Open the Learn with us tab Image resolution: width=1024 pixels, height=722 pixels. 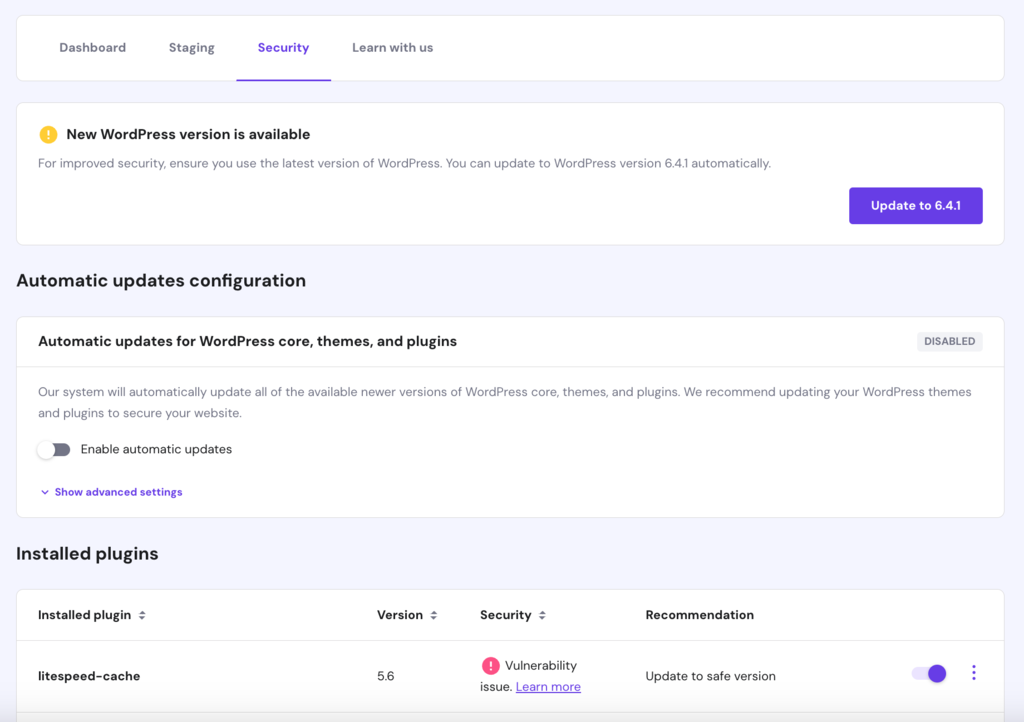(x=392, y=47)
